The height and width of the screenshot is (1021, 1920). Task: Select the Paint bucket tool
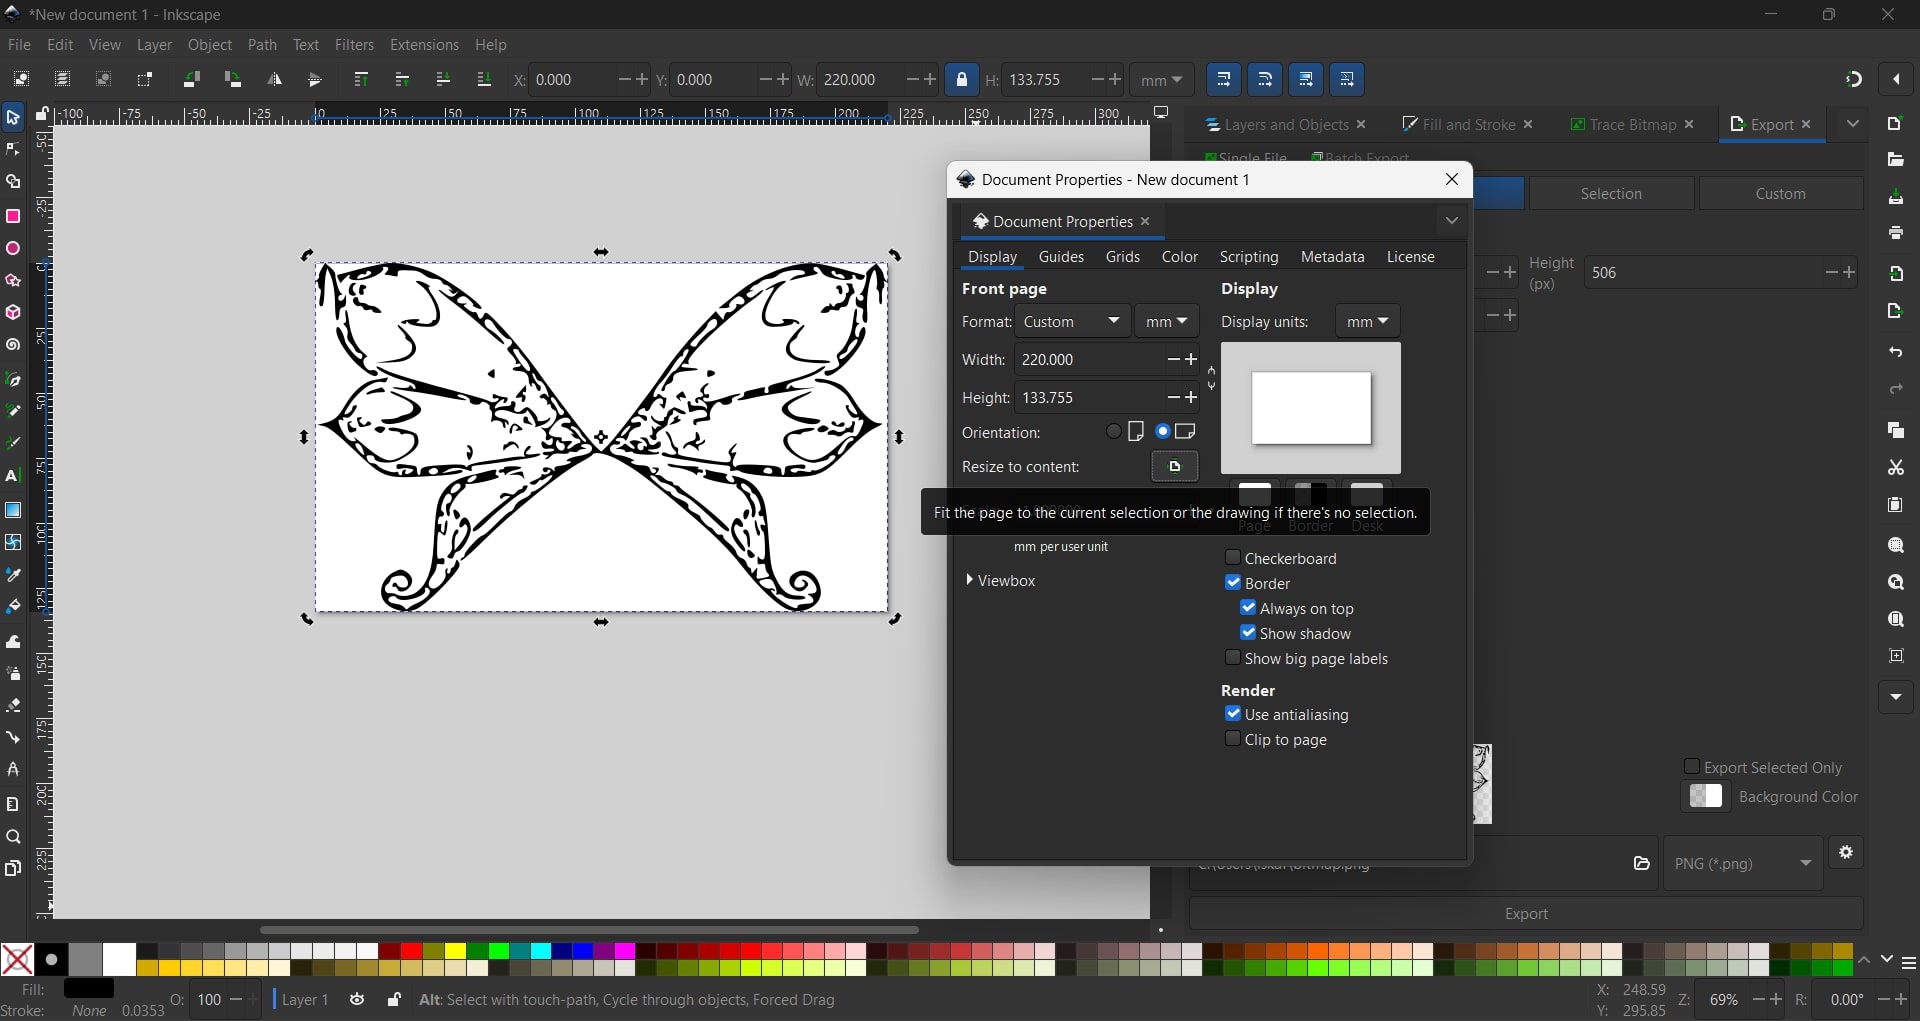13,607
